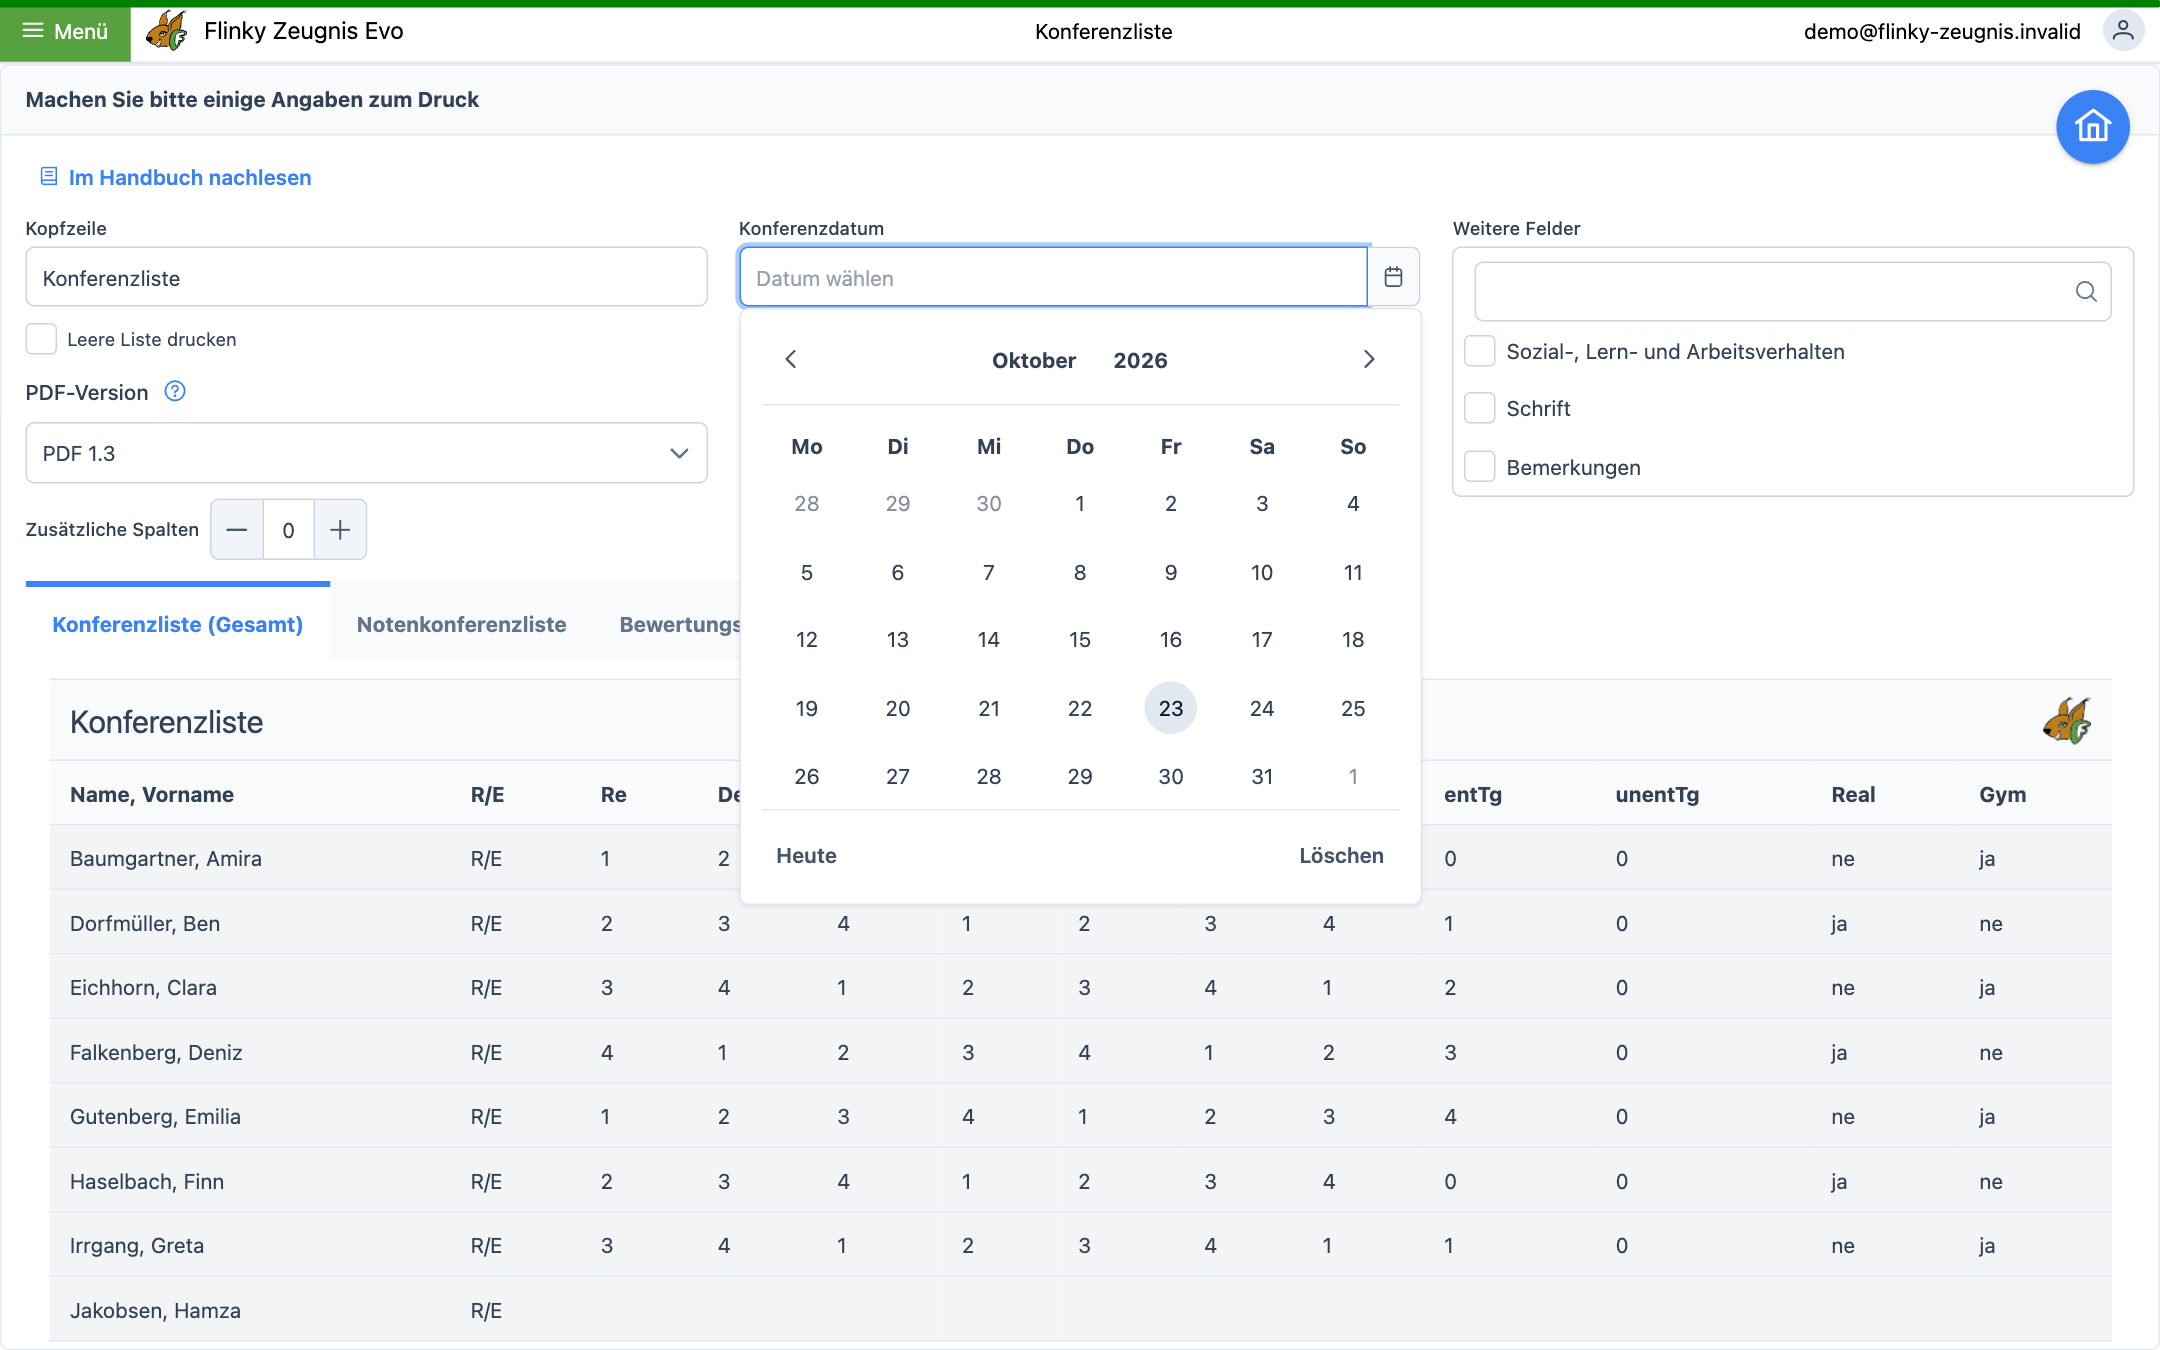Expand the PDF 1.3 version dropdown
Viewport: 2160px width, 1350px height.
[366, 453]
